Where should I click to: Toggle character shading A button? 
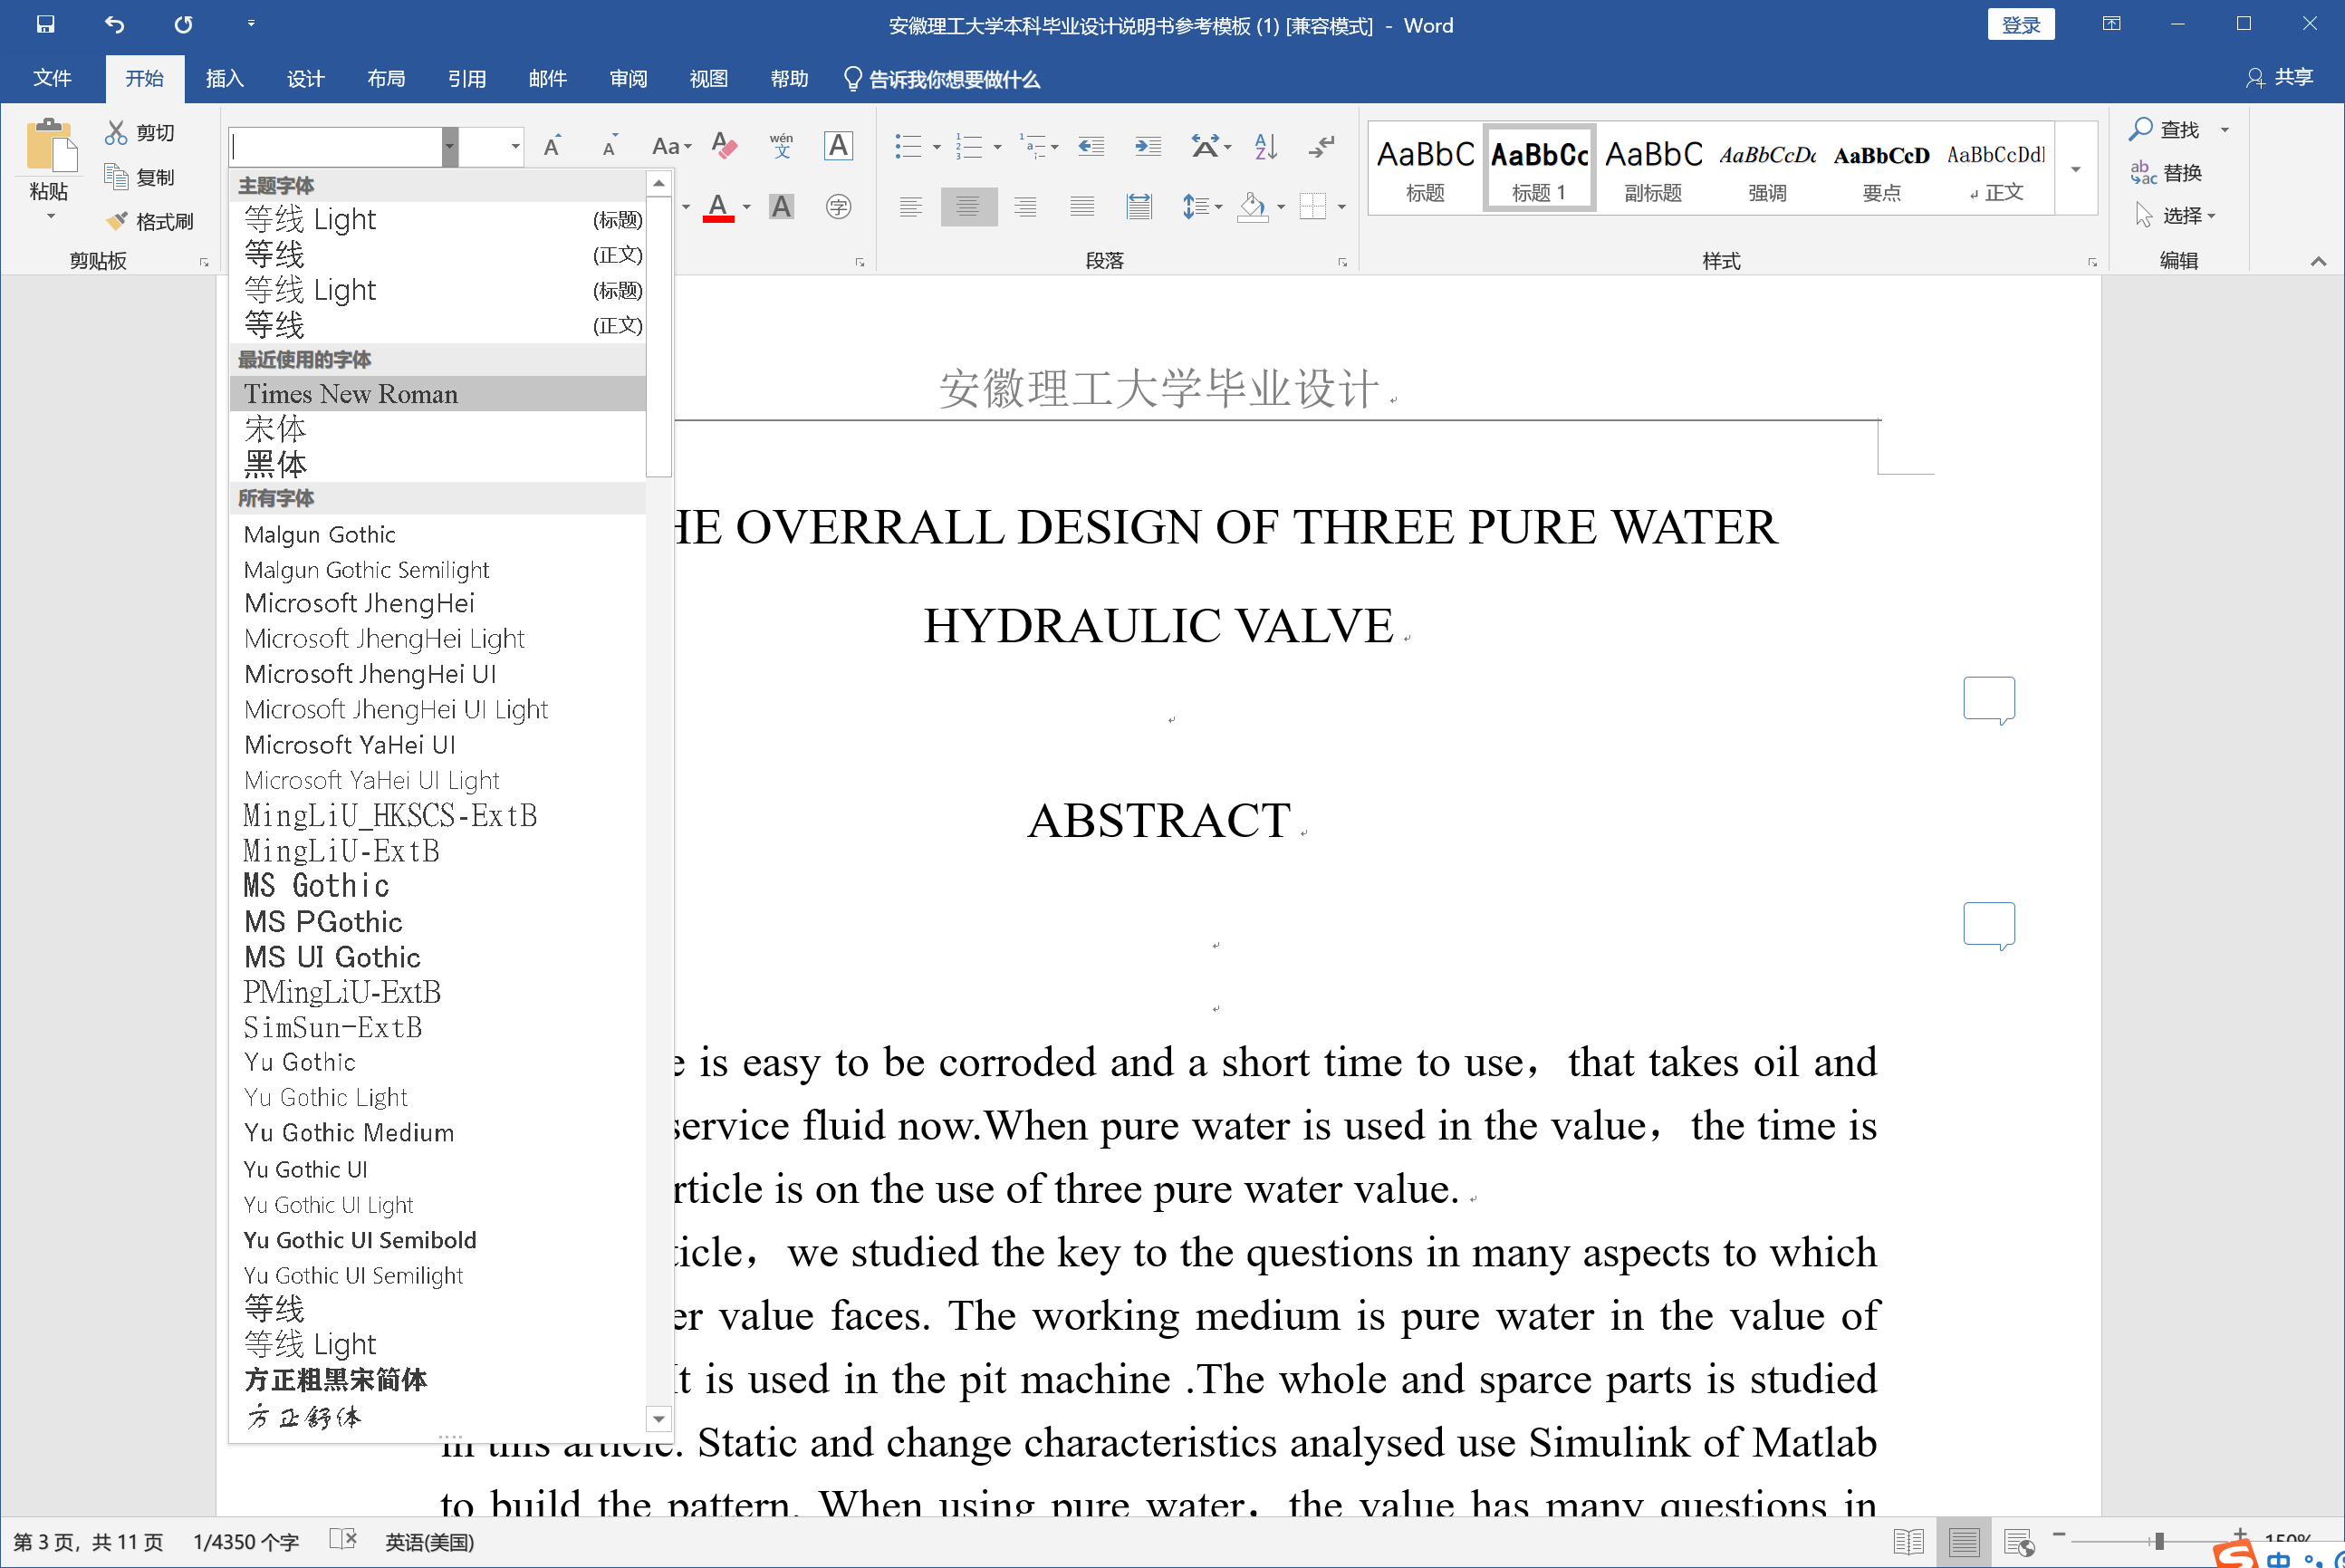(x=781, y=207)
